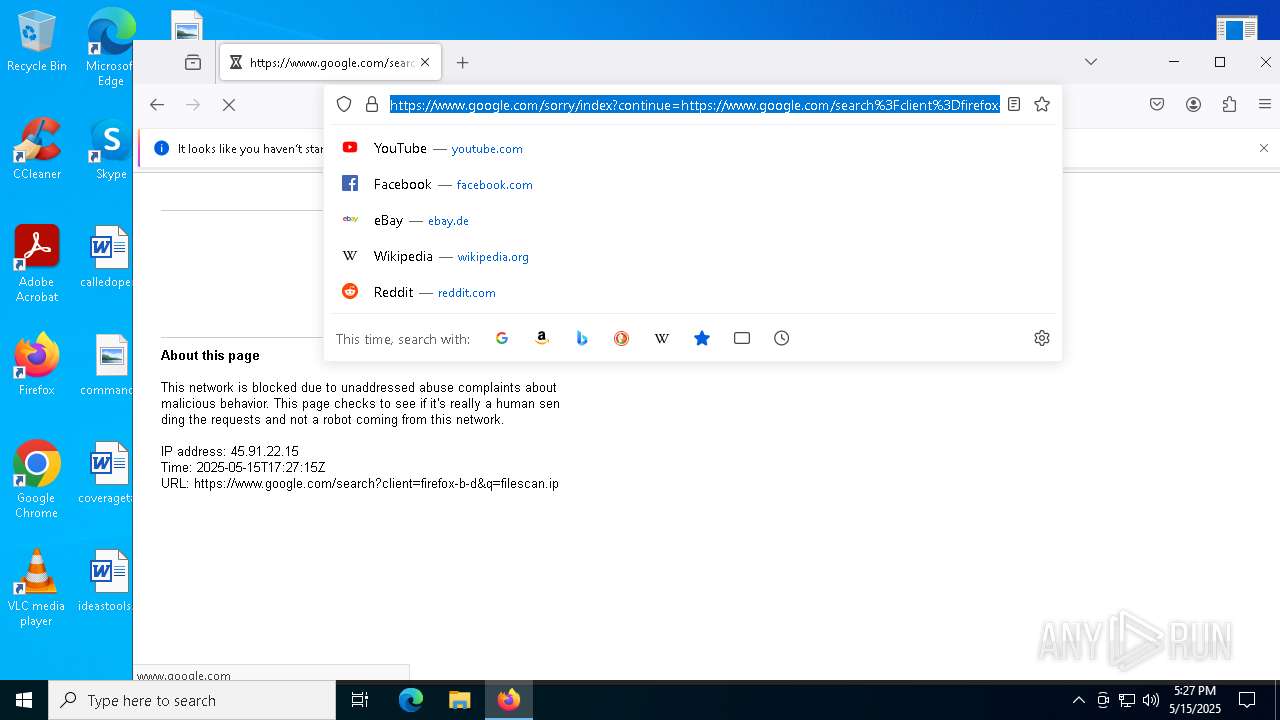This screenshot has height=720, width=1280.
Task: Open calledope Word document
Action: 108,257
